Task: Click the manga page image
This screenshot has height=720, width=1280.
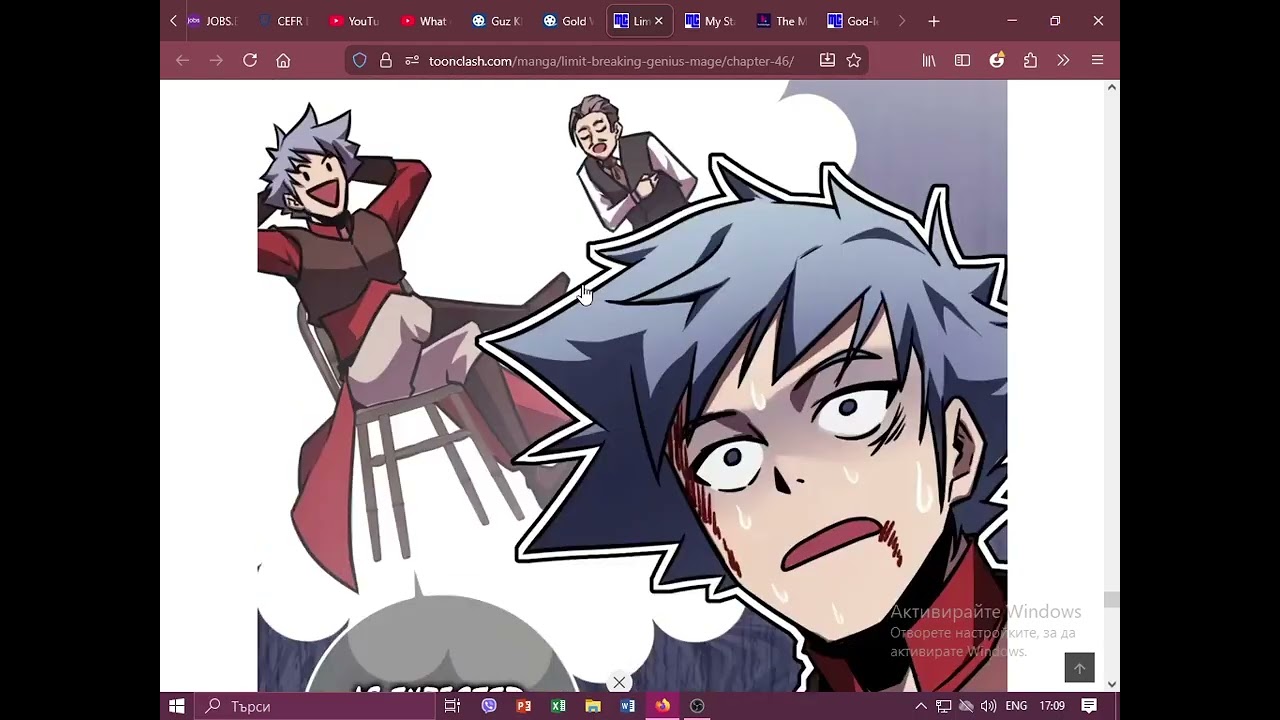Action: 632,386
